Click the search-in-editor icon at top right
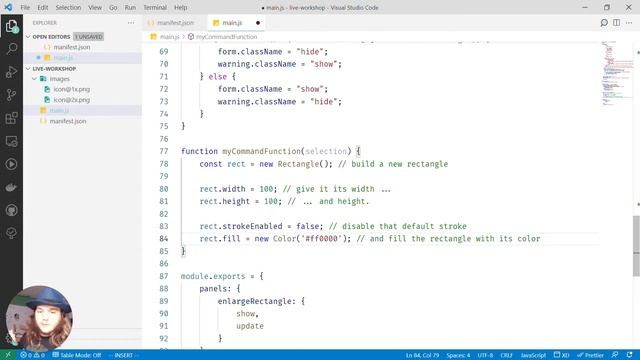 604,23
